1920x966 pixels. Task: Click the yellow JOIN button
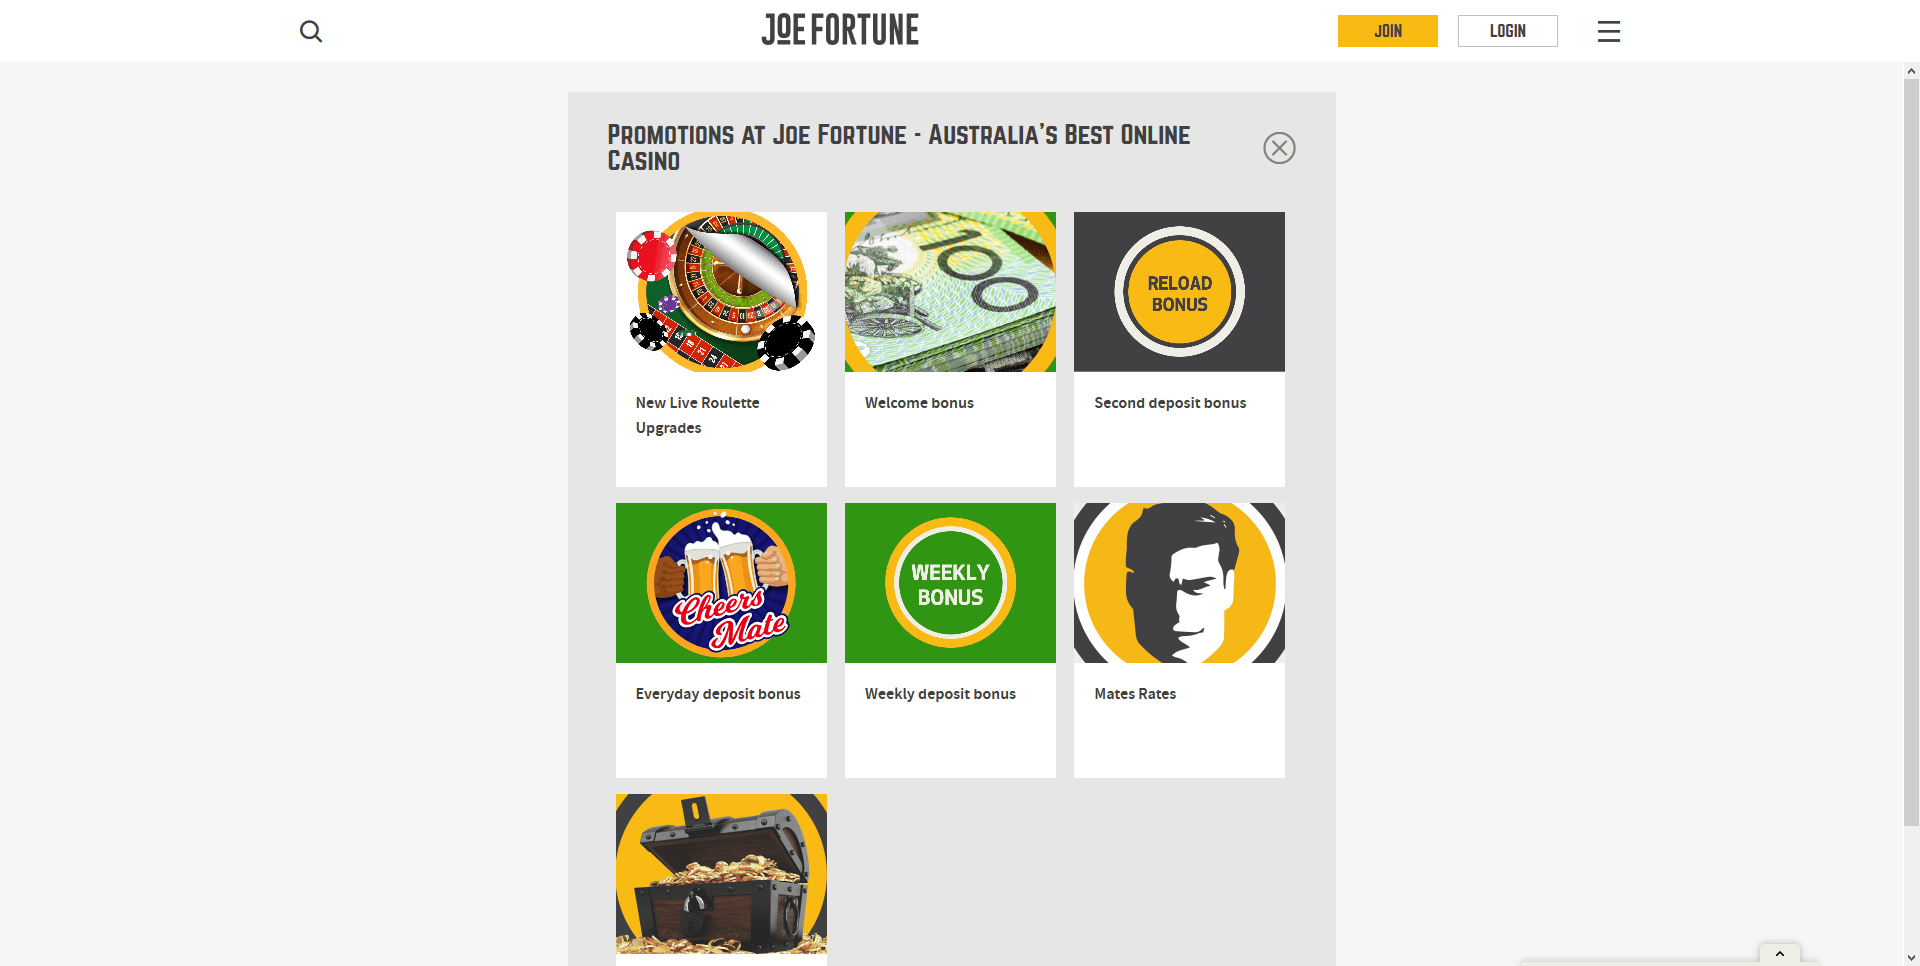coord(1387,31)
